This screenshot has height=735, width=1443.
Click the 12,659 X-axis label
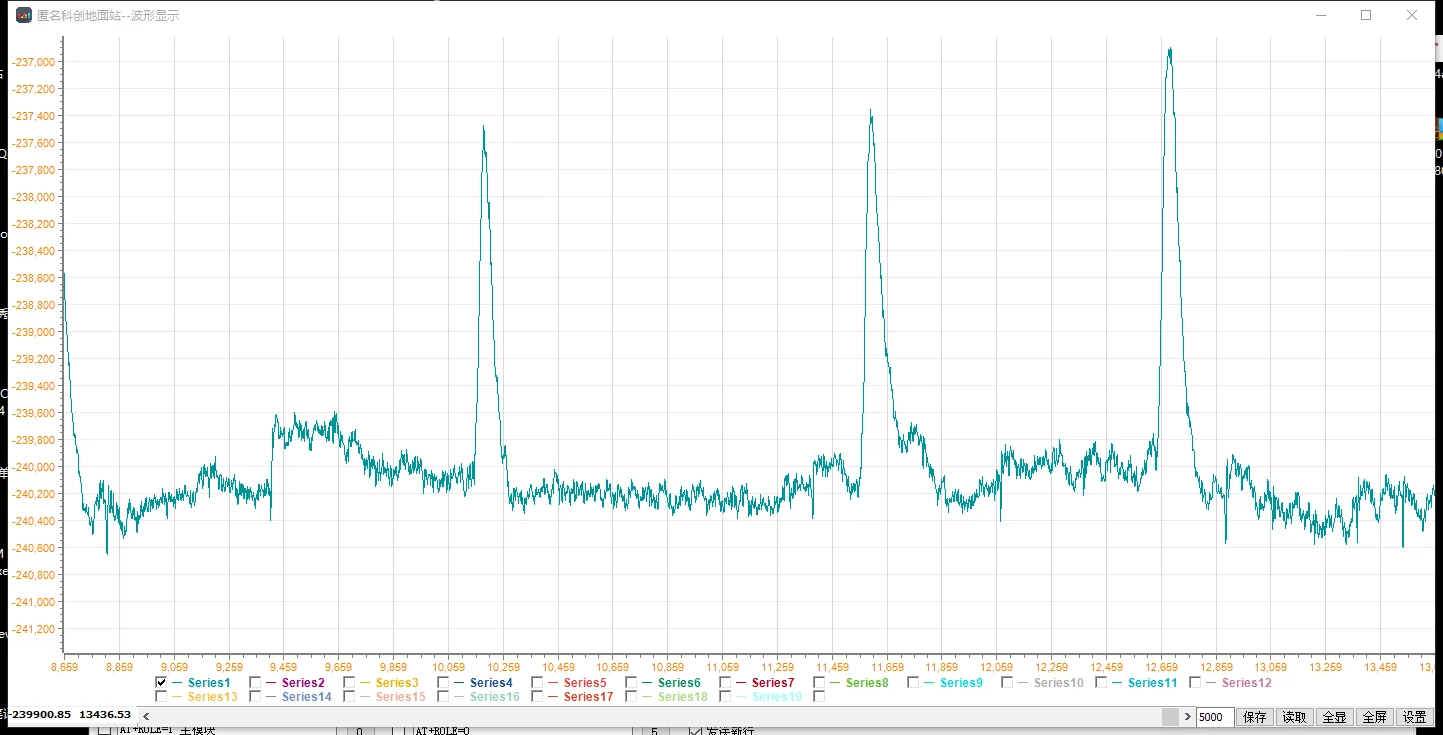pyautogui.click(x=1161, y=667)
